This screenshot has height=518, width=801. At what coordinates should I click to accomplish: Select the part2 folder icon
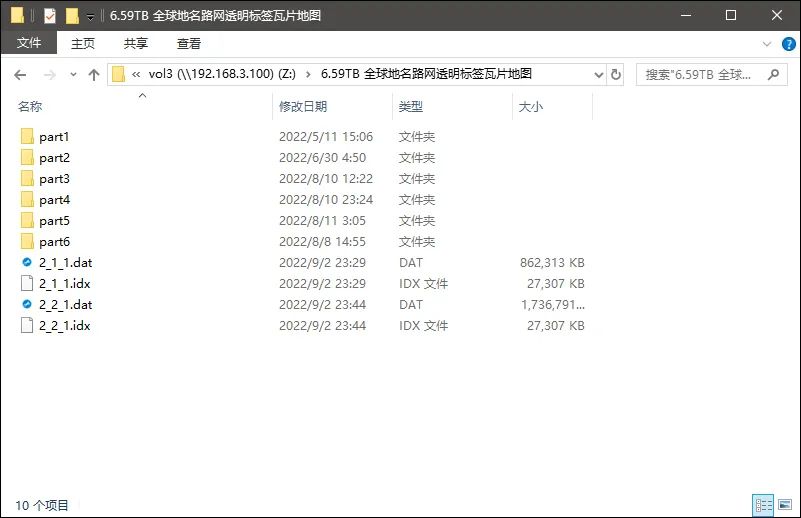[x=28, y=157]
